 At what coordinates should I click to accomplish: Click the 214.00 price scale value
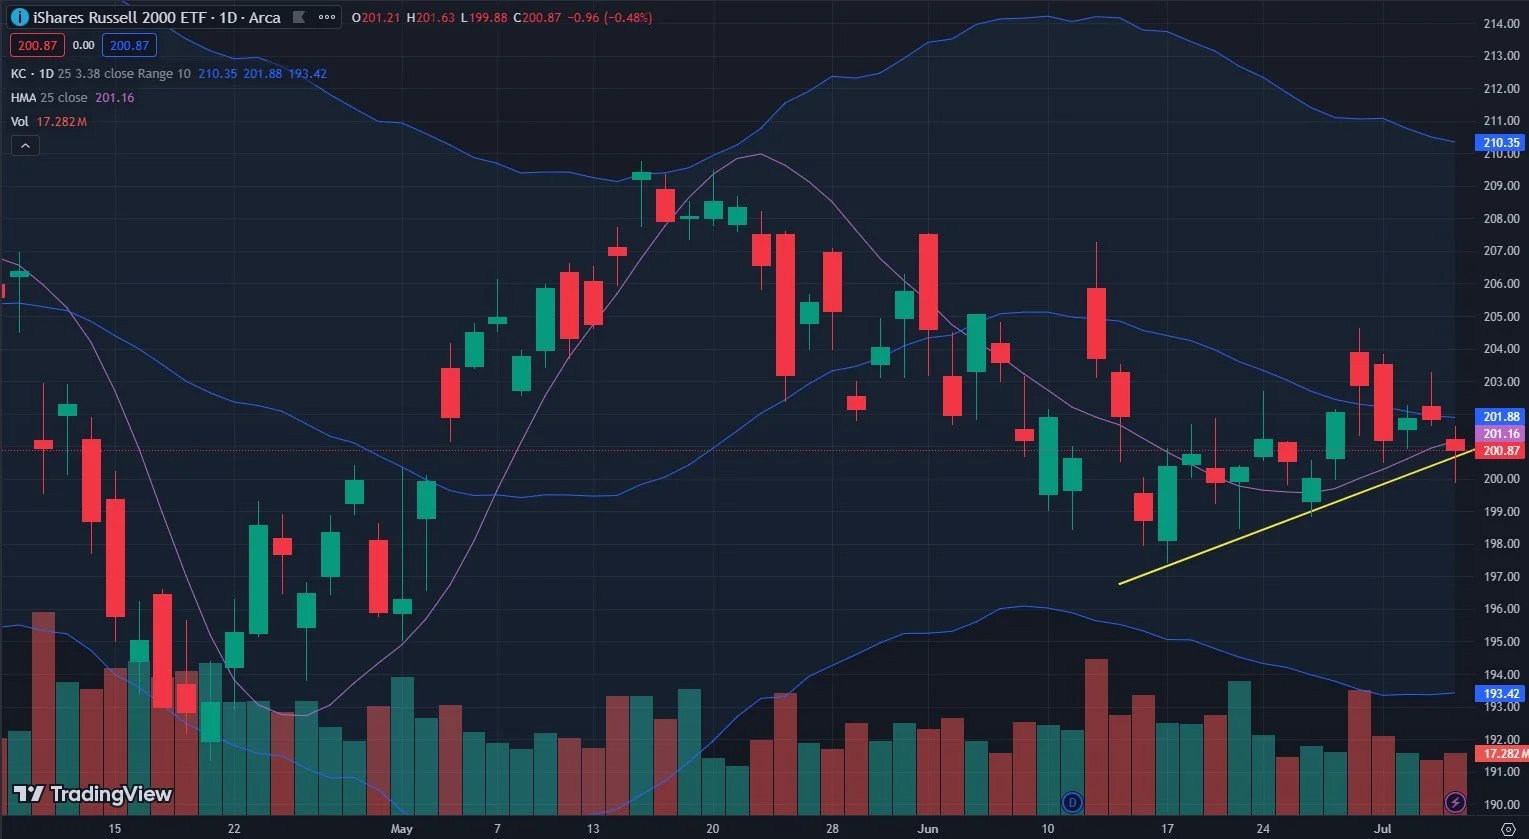click(1502, 23)
